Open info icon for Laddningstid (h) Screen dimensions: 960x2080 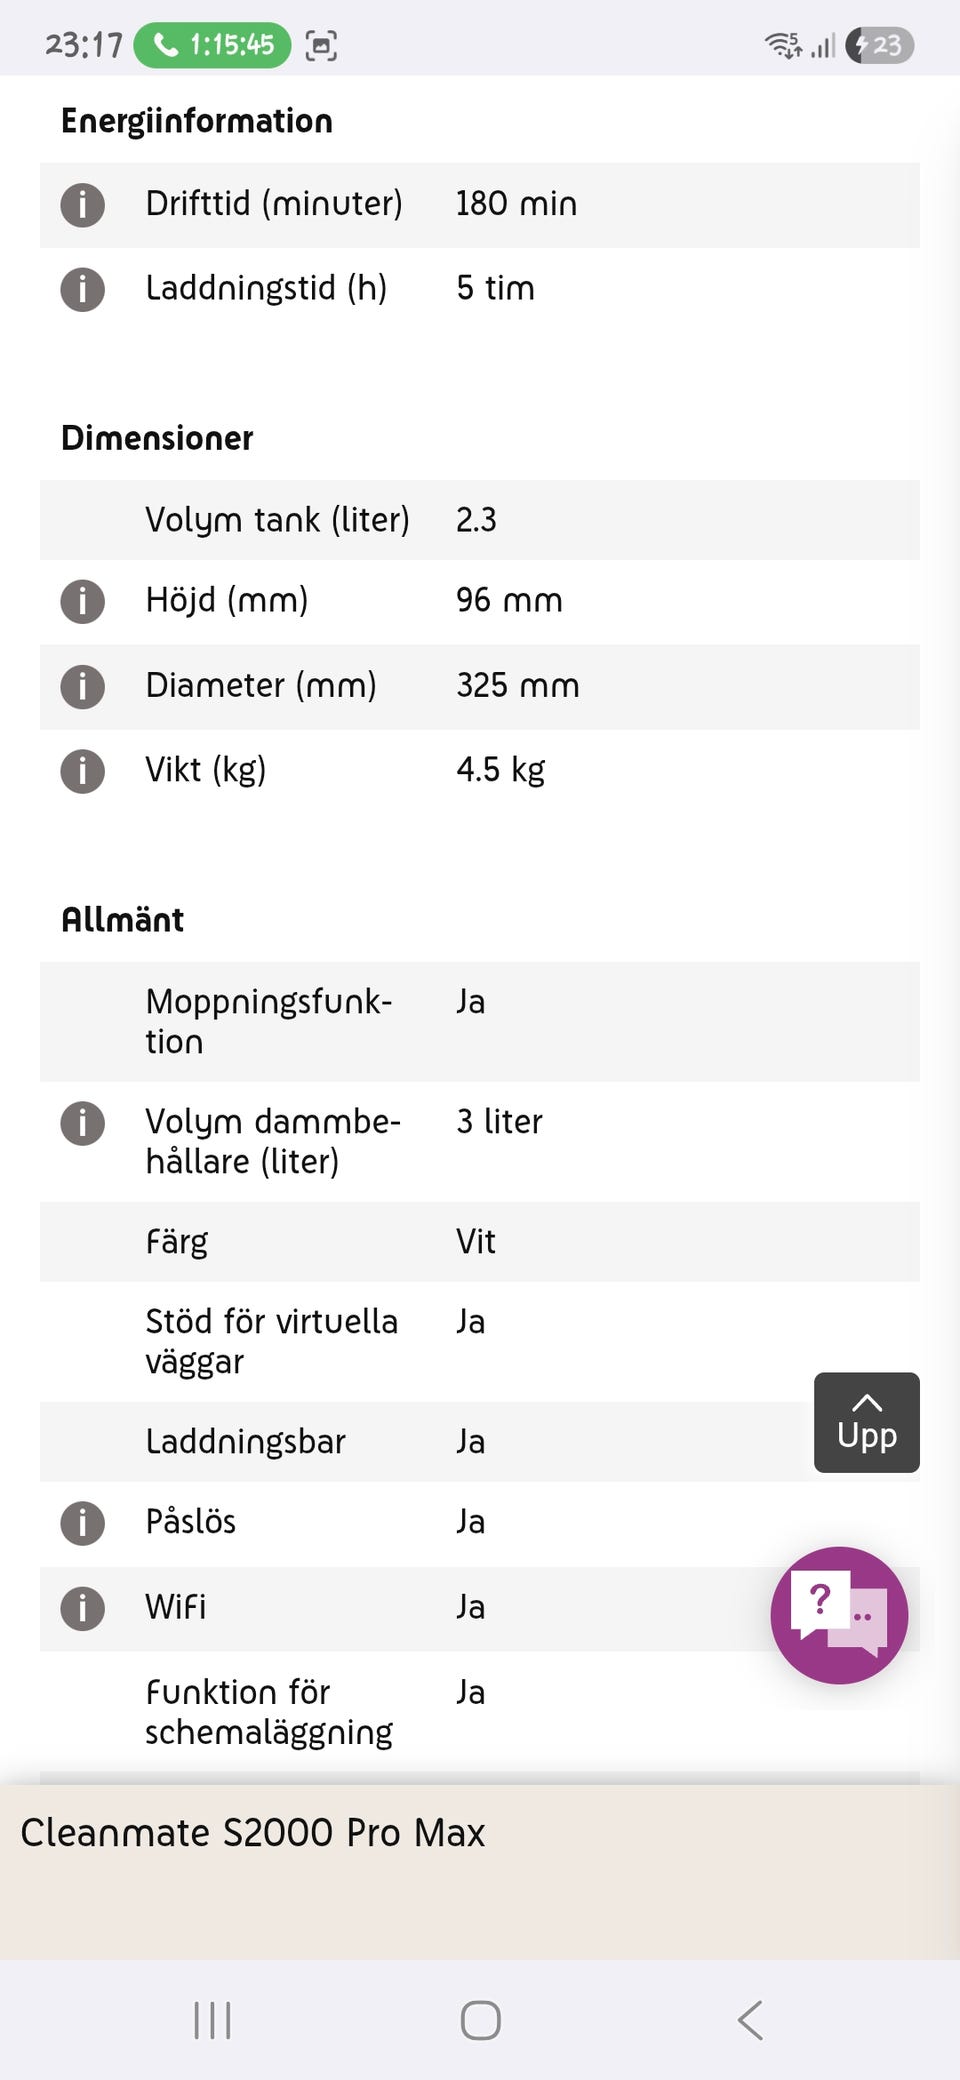[83, 290]
